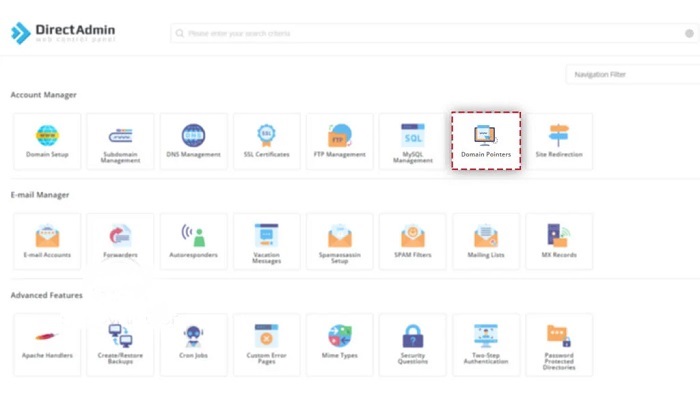Click the DirectAdmin logo

[63, 33]
